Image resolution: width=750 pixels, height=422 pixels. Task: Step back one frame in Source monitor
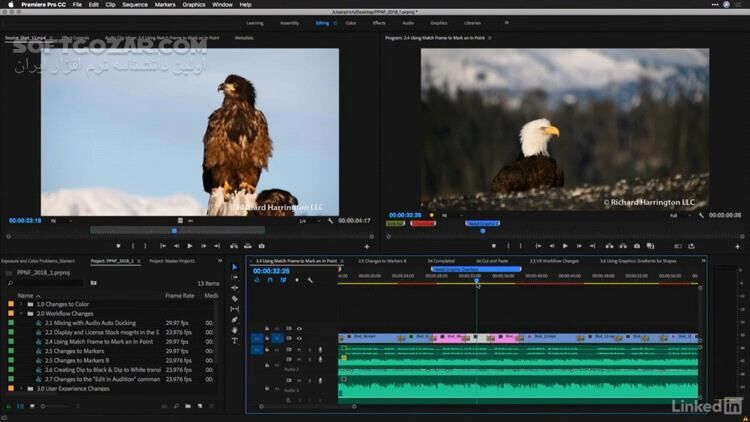(176, 246)
